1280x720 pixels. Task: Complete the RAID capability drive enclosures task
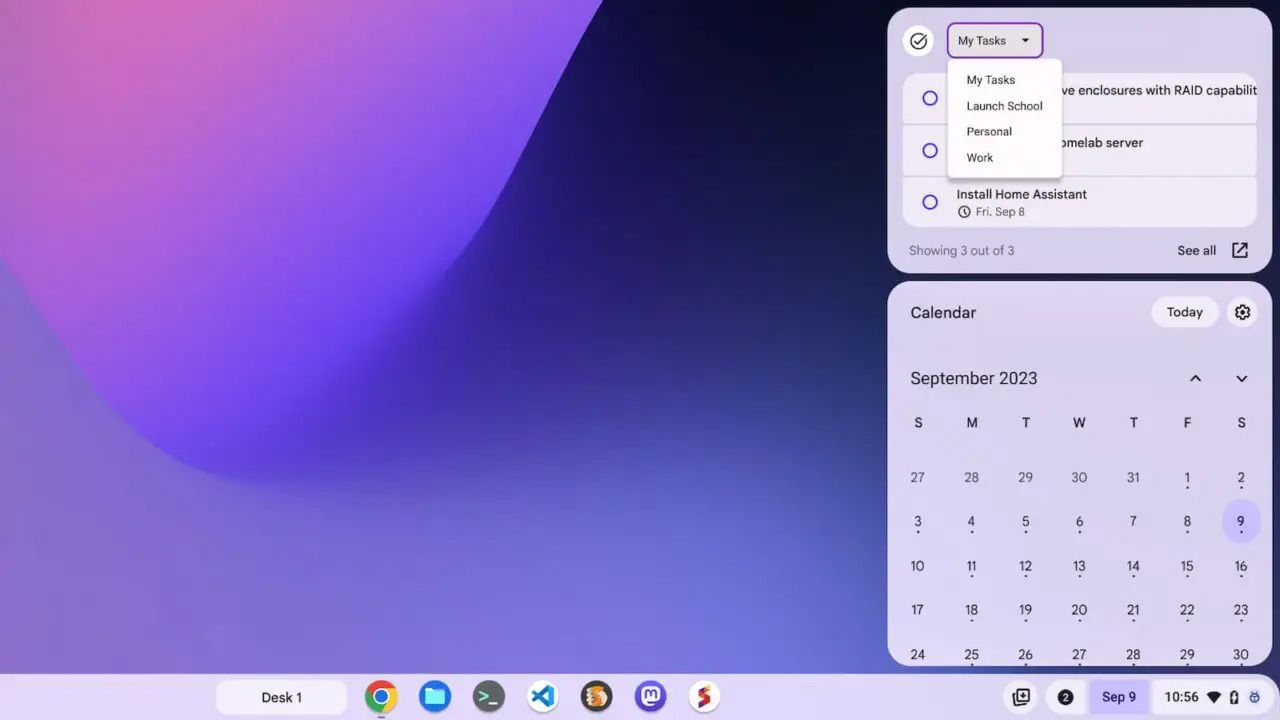(x=929, y=98)
